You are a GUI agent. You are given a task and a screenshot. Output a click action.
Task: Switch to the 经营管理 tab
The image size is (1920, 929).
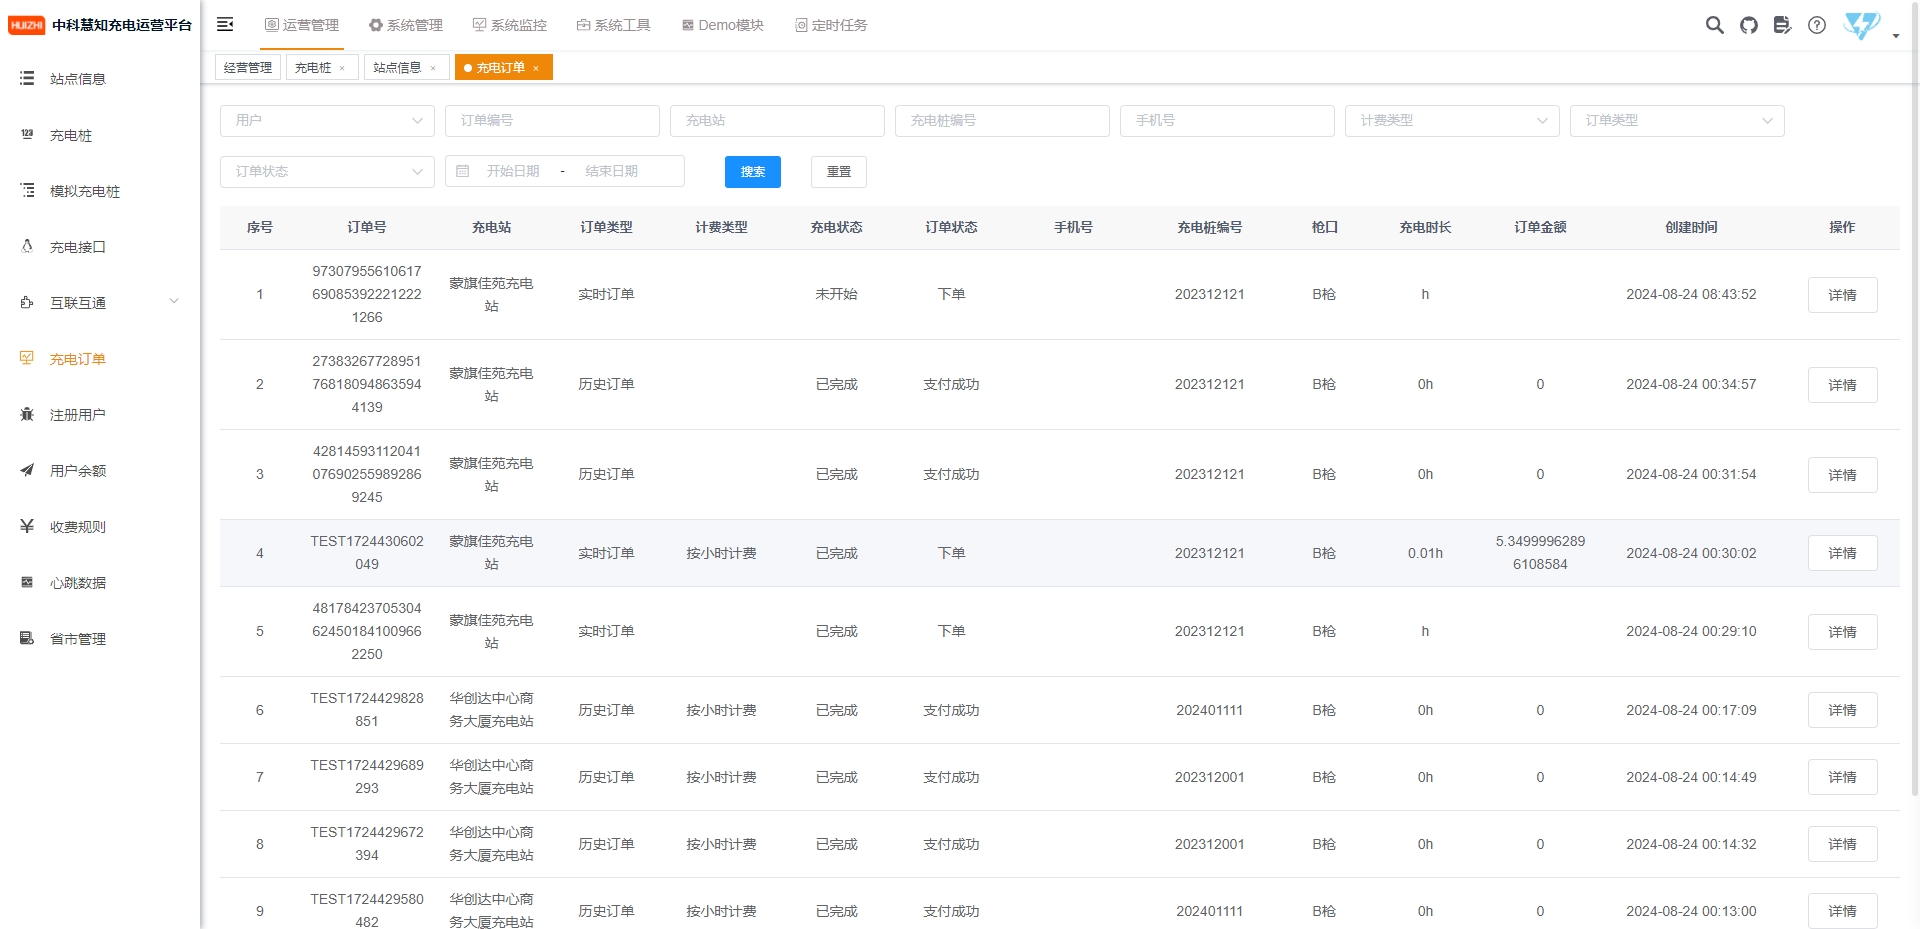[x=248, y=68]
